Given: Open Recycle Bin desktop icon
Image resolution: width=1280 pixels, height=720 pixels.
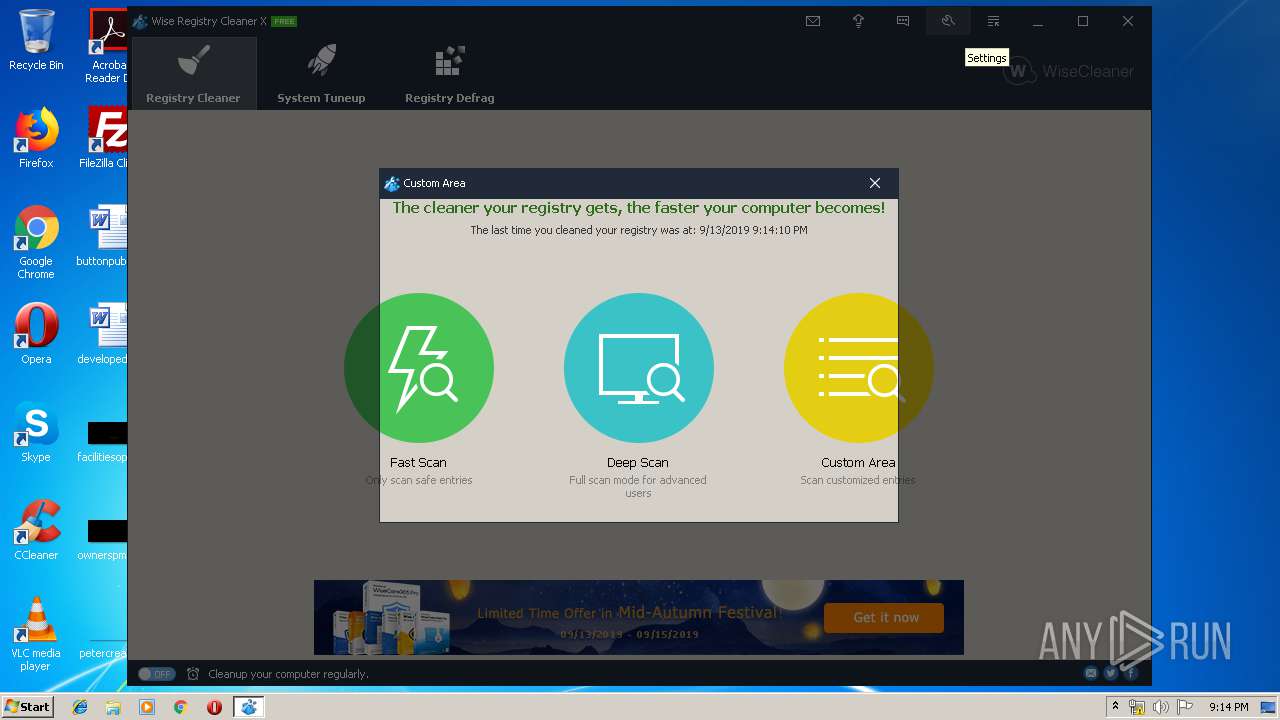Looking at the screenshot, I should tap(36, 40).
